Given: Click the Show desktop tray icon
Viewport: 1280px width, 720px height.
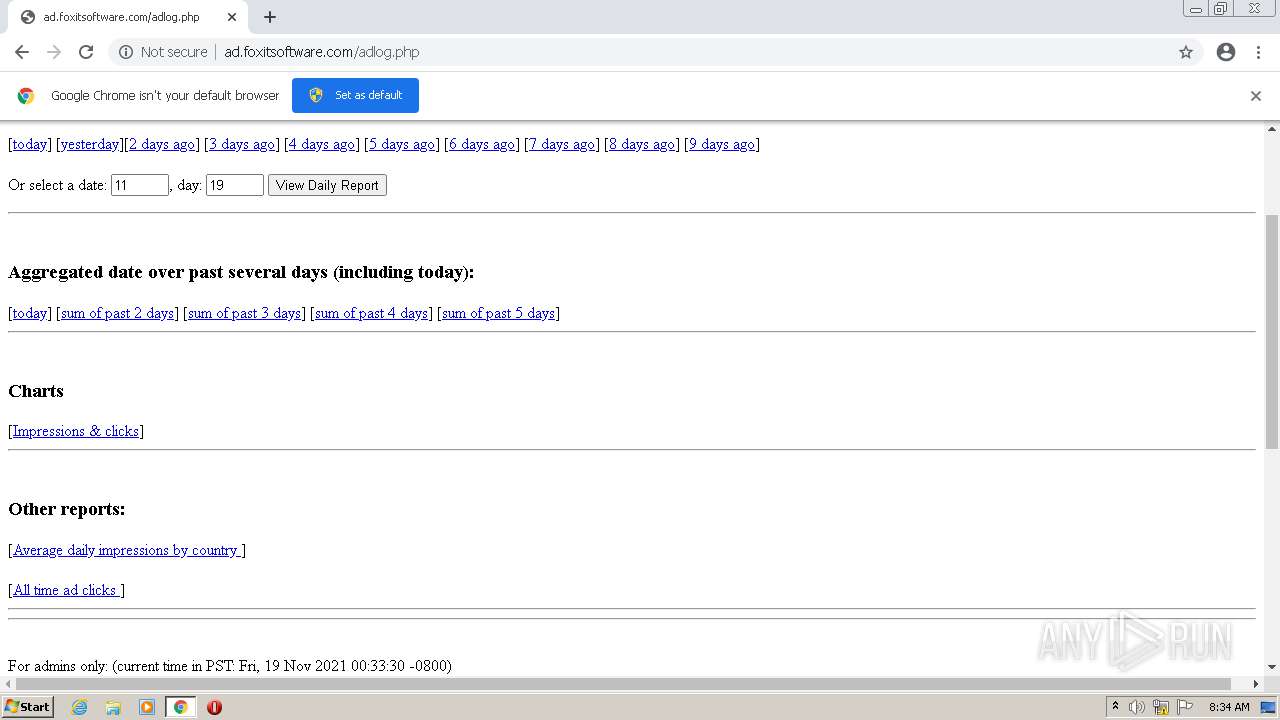Looking at the screenshot, I should click(1269, 707).
